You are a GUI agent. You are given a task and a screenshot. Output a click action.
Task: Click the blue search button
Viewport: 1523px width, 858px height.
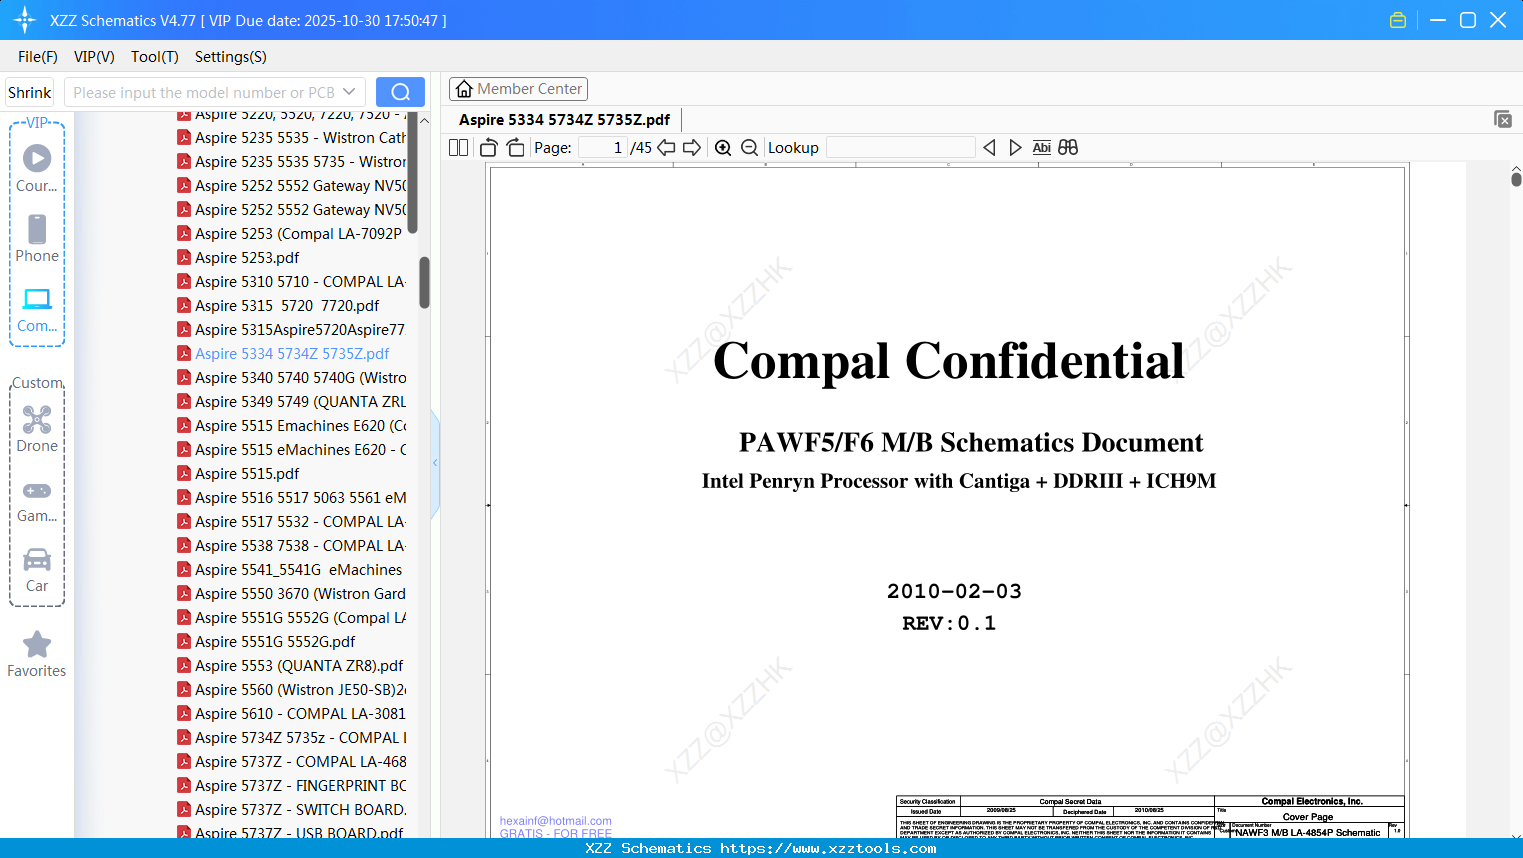point(400,92)
